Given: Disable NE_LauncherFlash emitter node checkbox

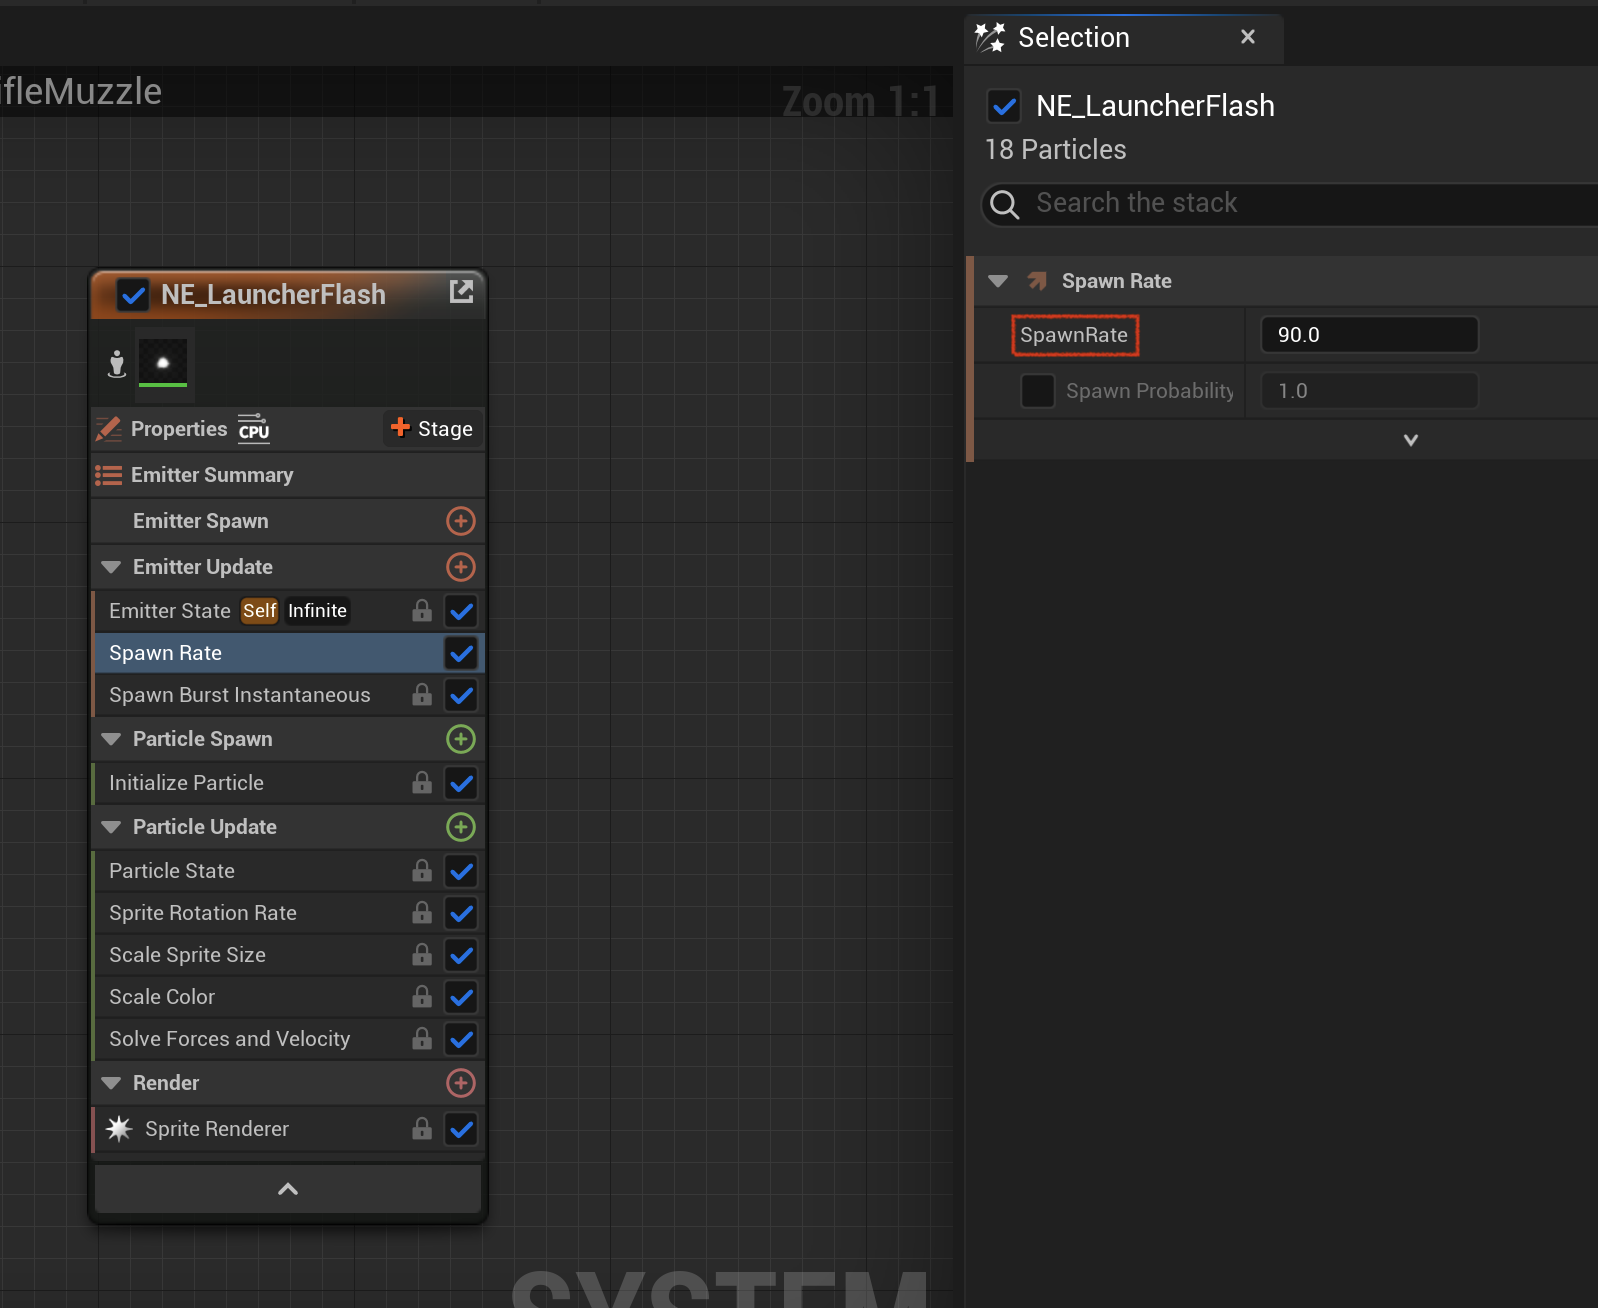Looking at the screenshot, I should (133, 294).
